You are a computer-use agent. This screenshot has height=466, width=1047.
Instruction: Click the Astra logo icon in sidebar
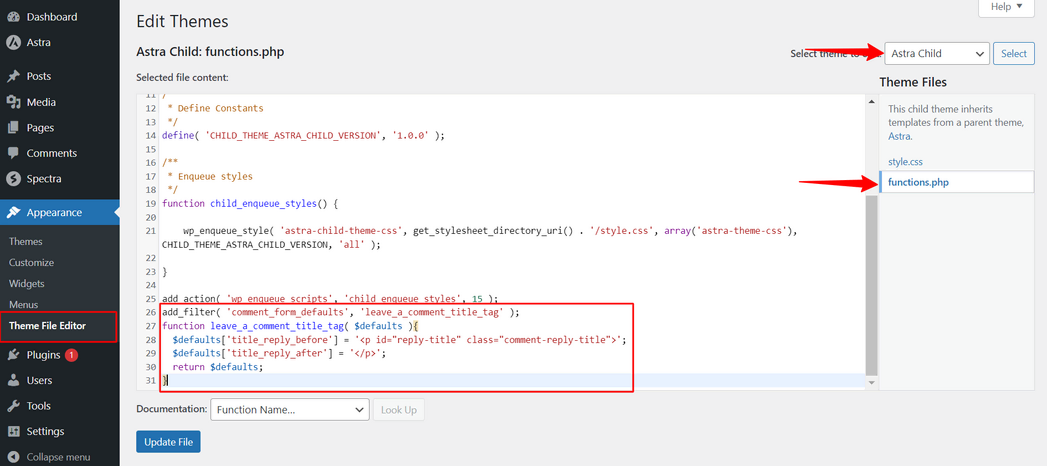[x=14, y=43]
